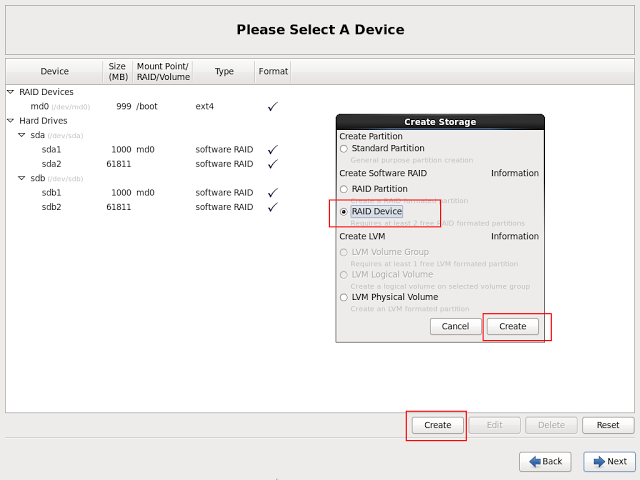Go Back to the previous installer screen

tap(544, 461)
